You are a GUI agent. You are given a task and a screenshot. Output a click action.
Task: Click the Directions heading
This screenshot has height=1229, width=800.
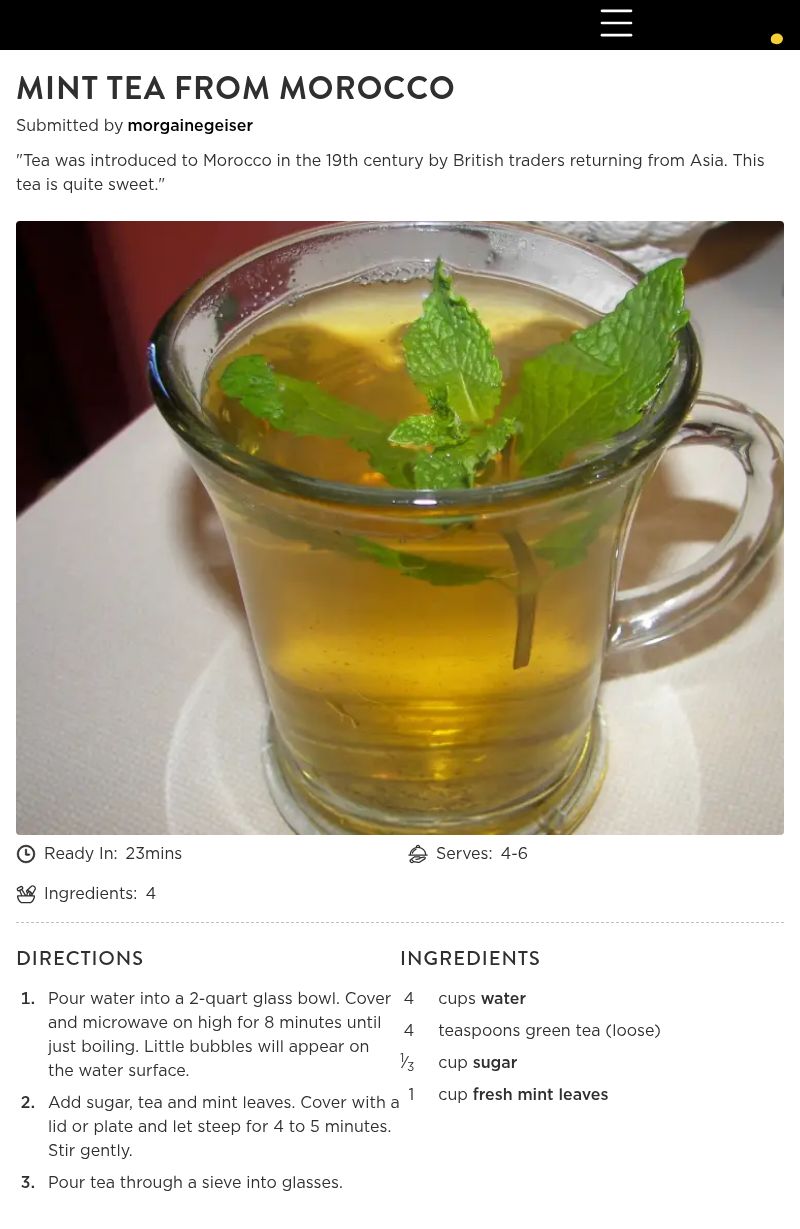80,958
